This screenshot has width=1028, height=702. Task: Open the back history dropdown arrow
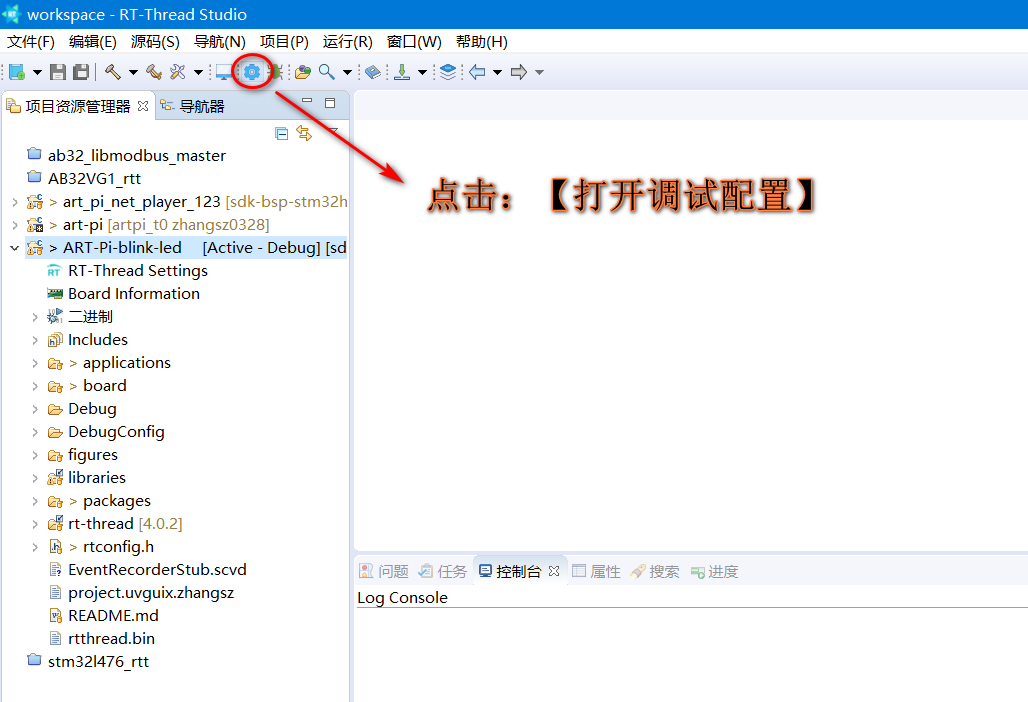498,72
